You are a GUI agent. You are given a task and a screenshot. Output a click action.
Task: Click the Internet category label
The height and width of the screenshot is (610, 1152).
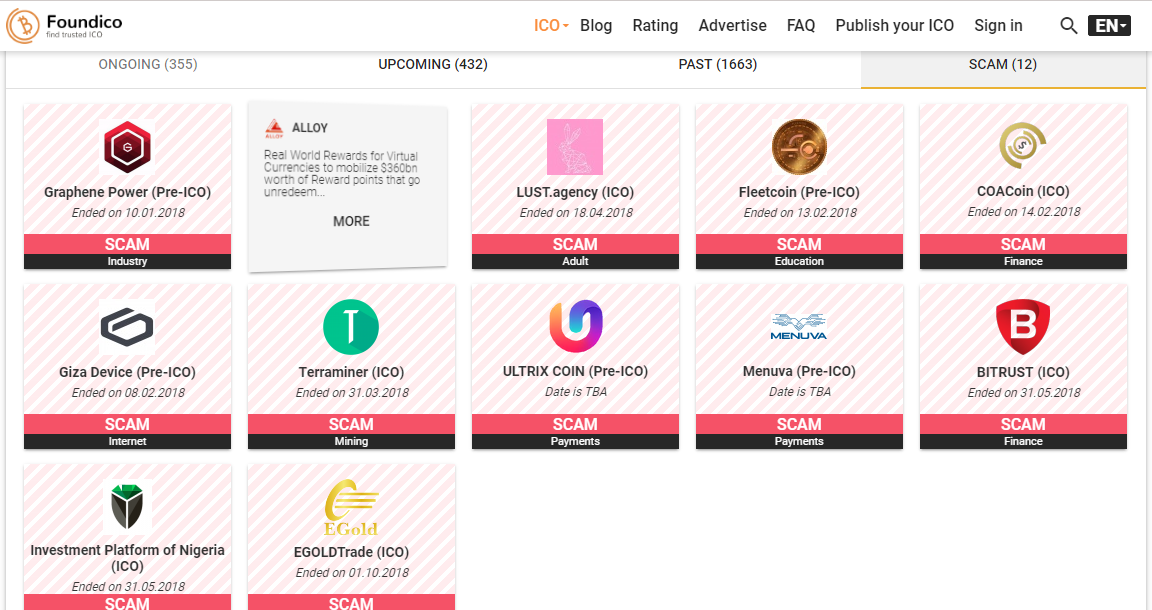(127, 442)
